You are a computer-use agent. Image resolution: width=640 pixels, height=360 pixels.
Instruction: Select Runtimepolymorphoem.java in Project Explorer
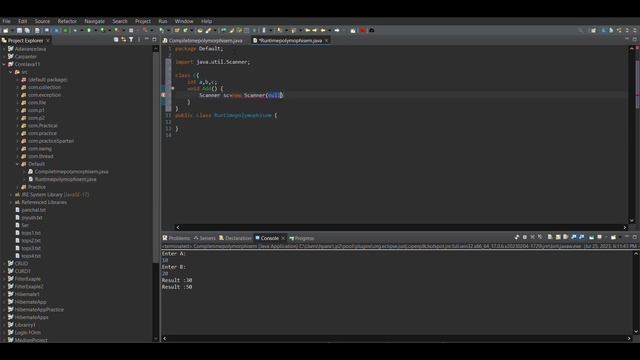65,179
